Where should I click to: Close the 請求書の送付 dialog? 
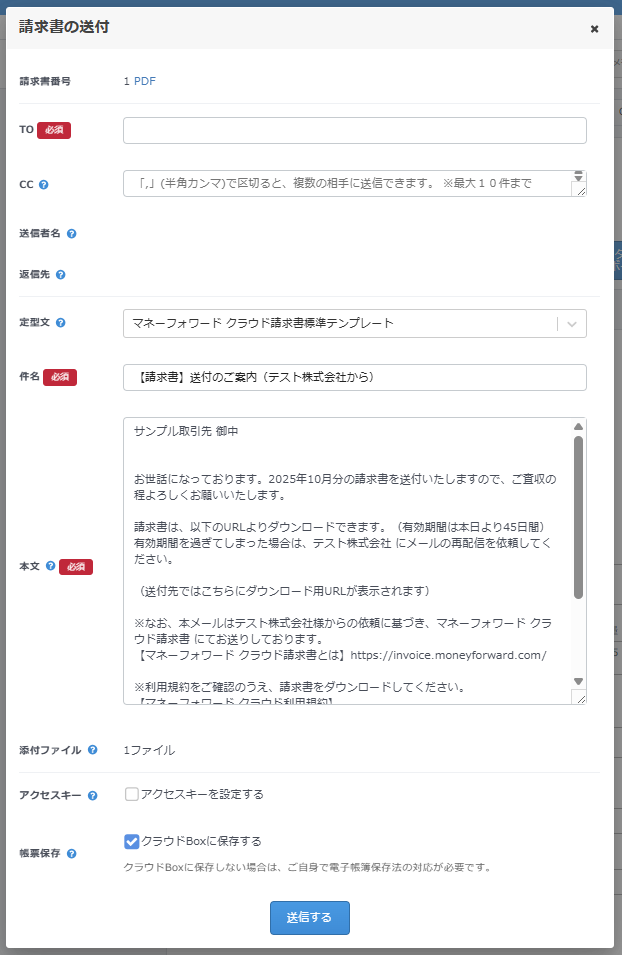594,29
